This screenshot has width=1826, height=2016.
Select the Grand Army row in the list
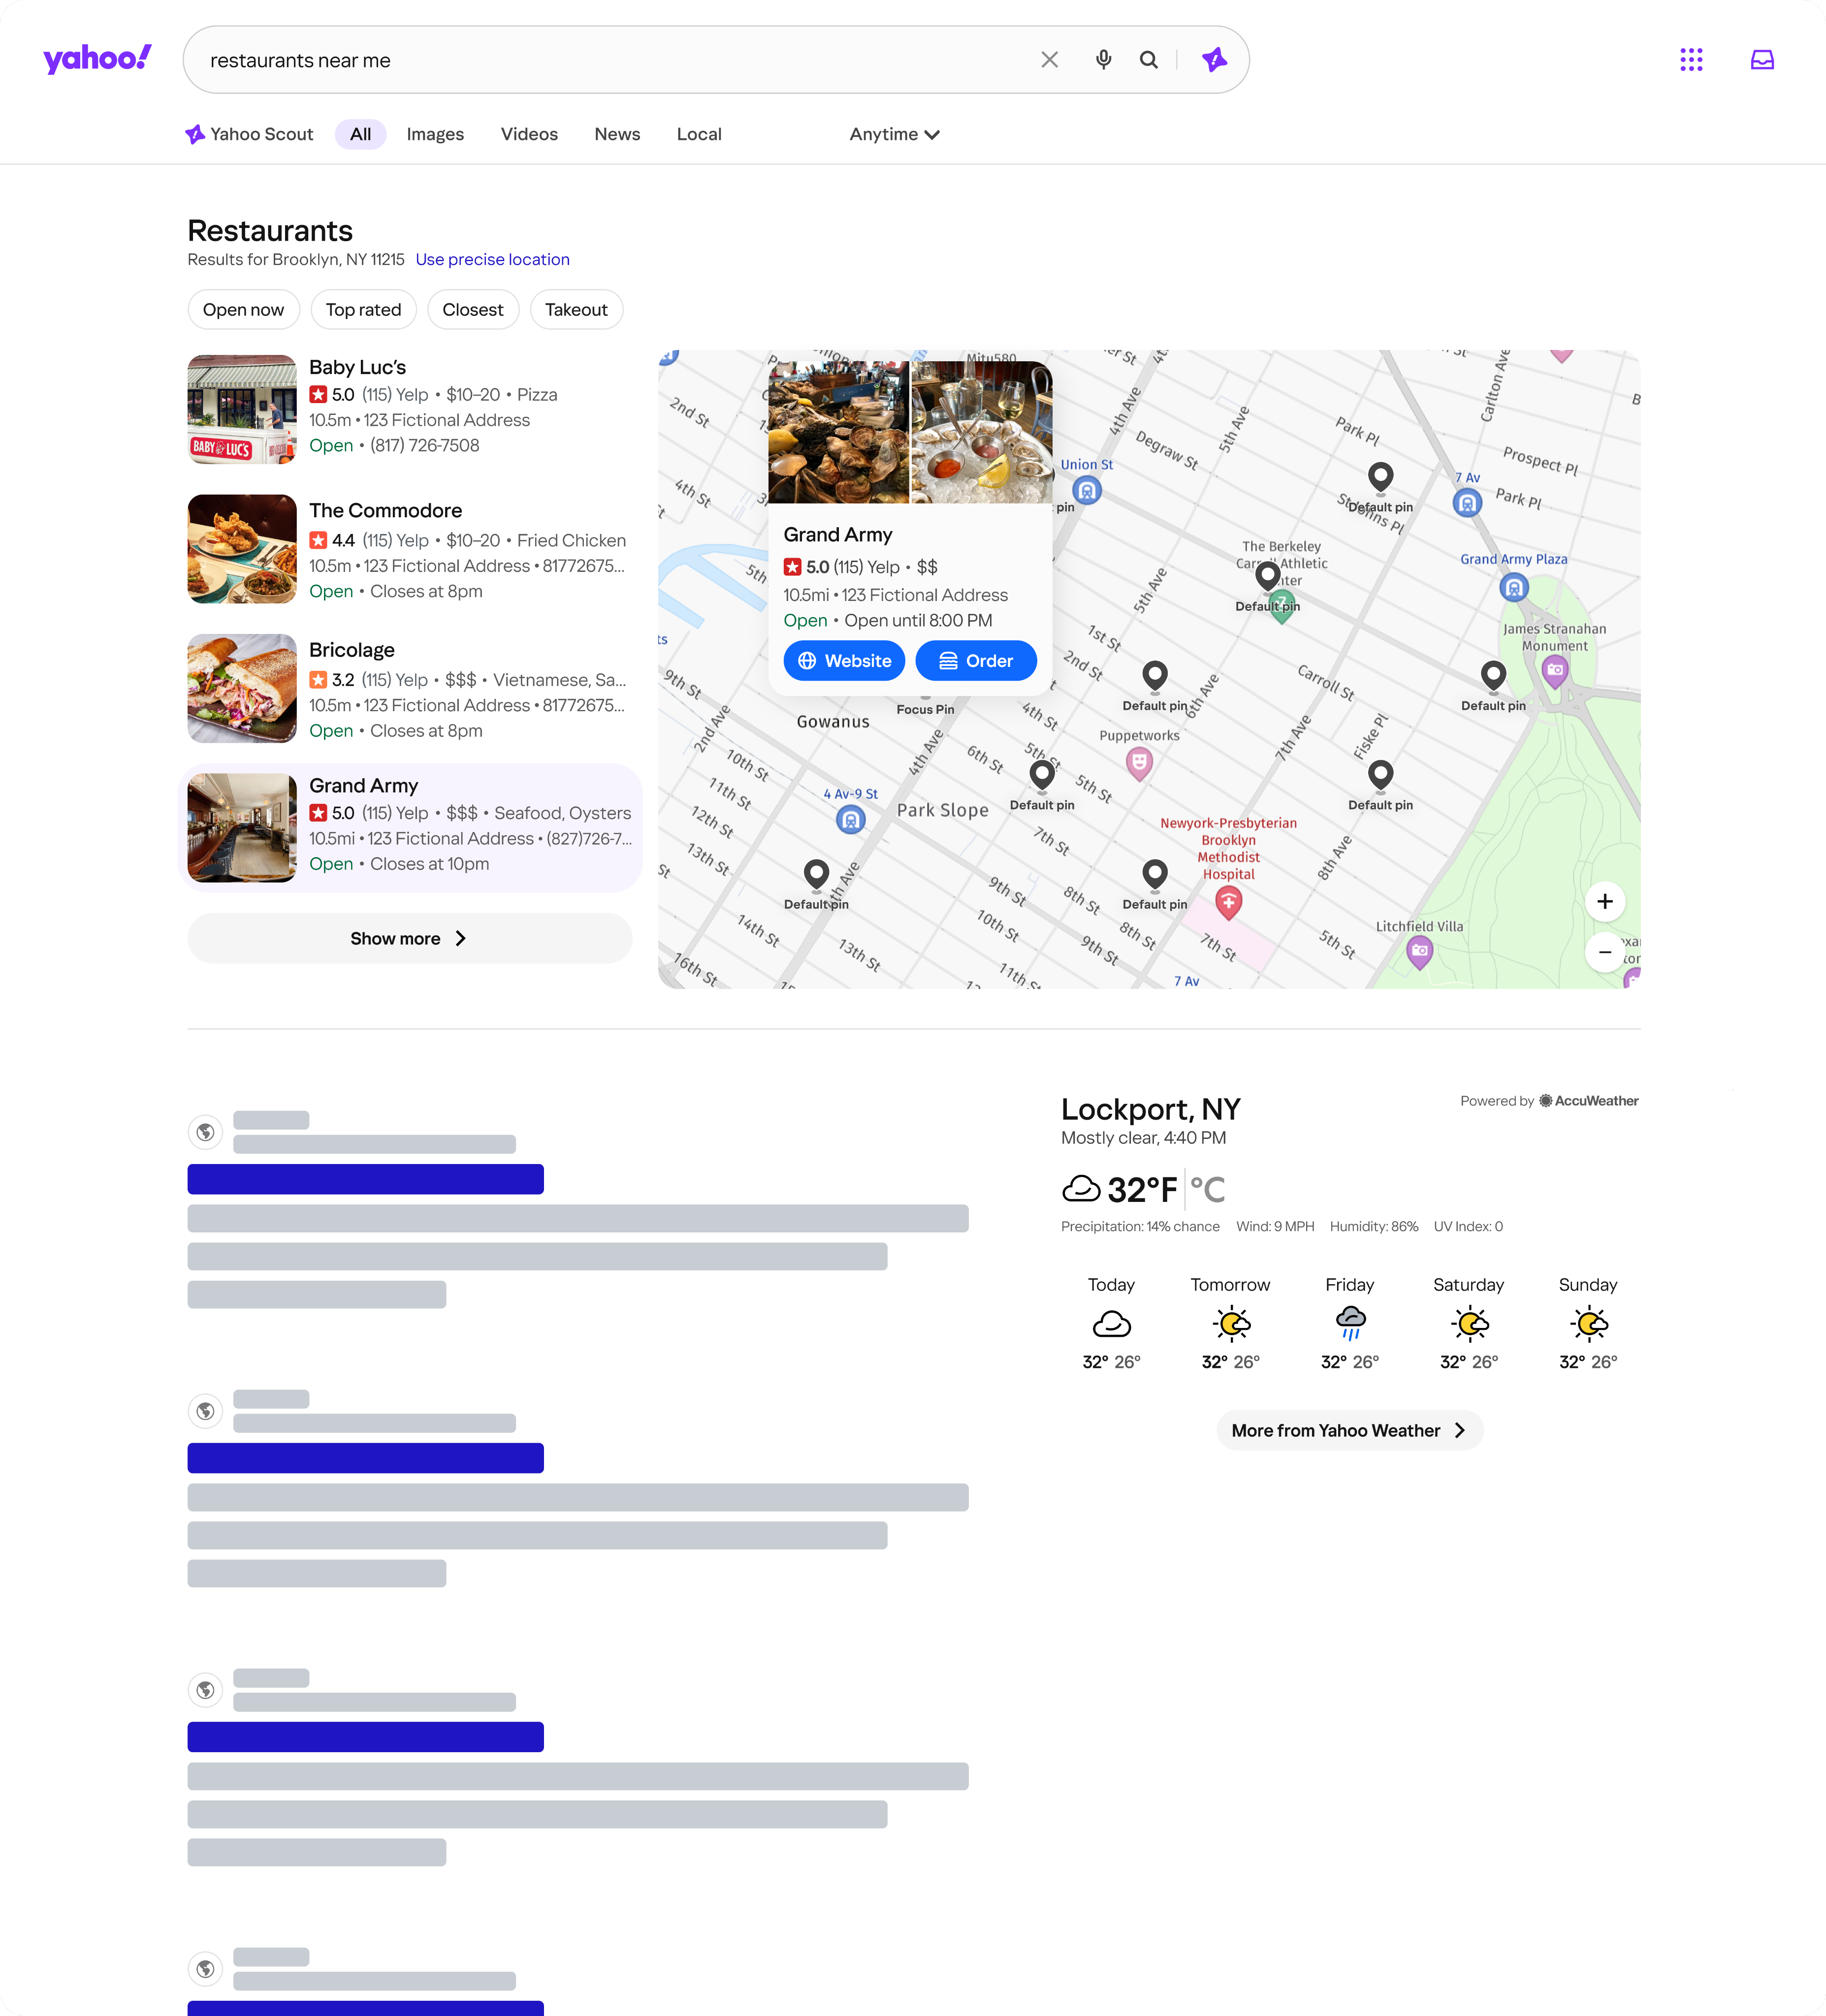(410, 828)
